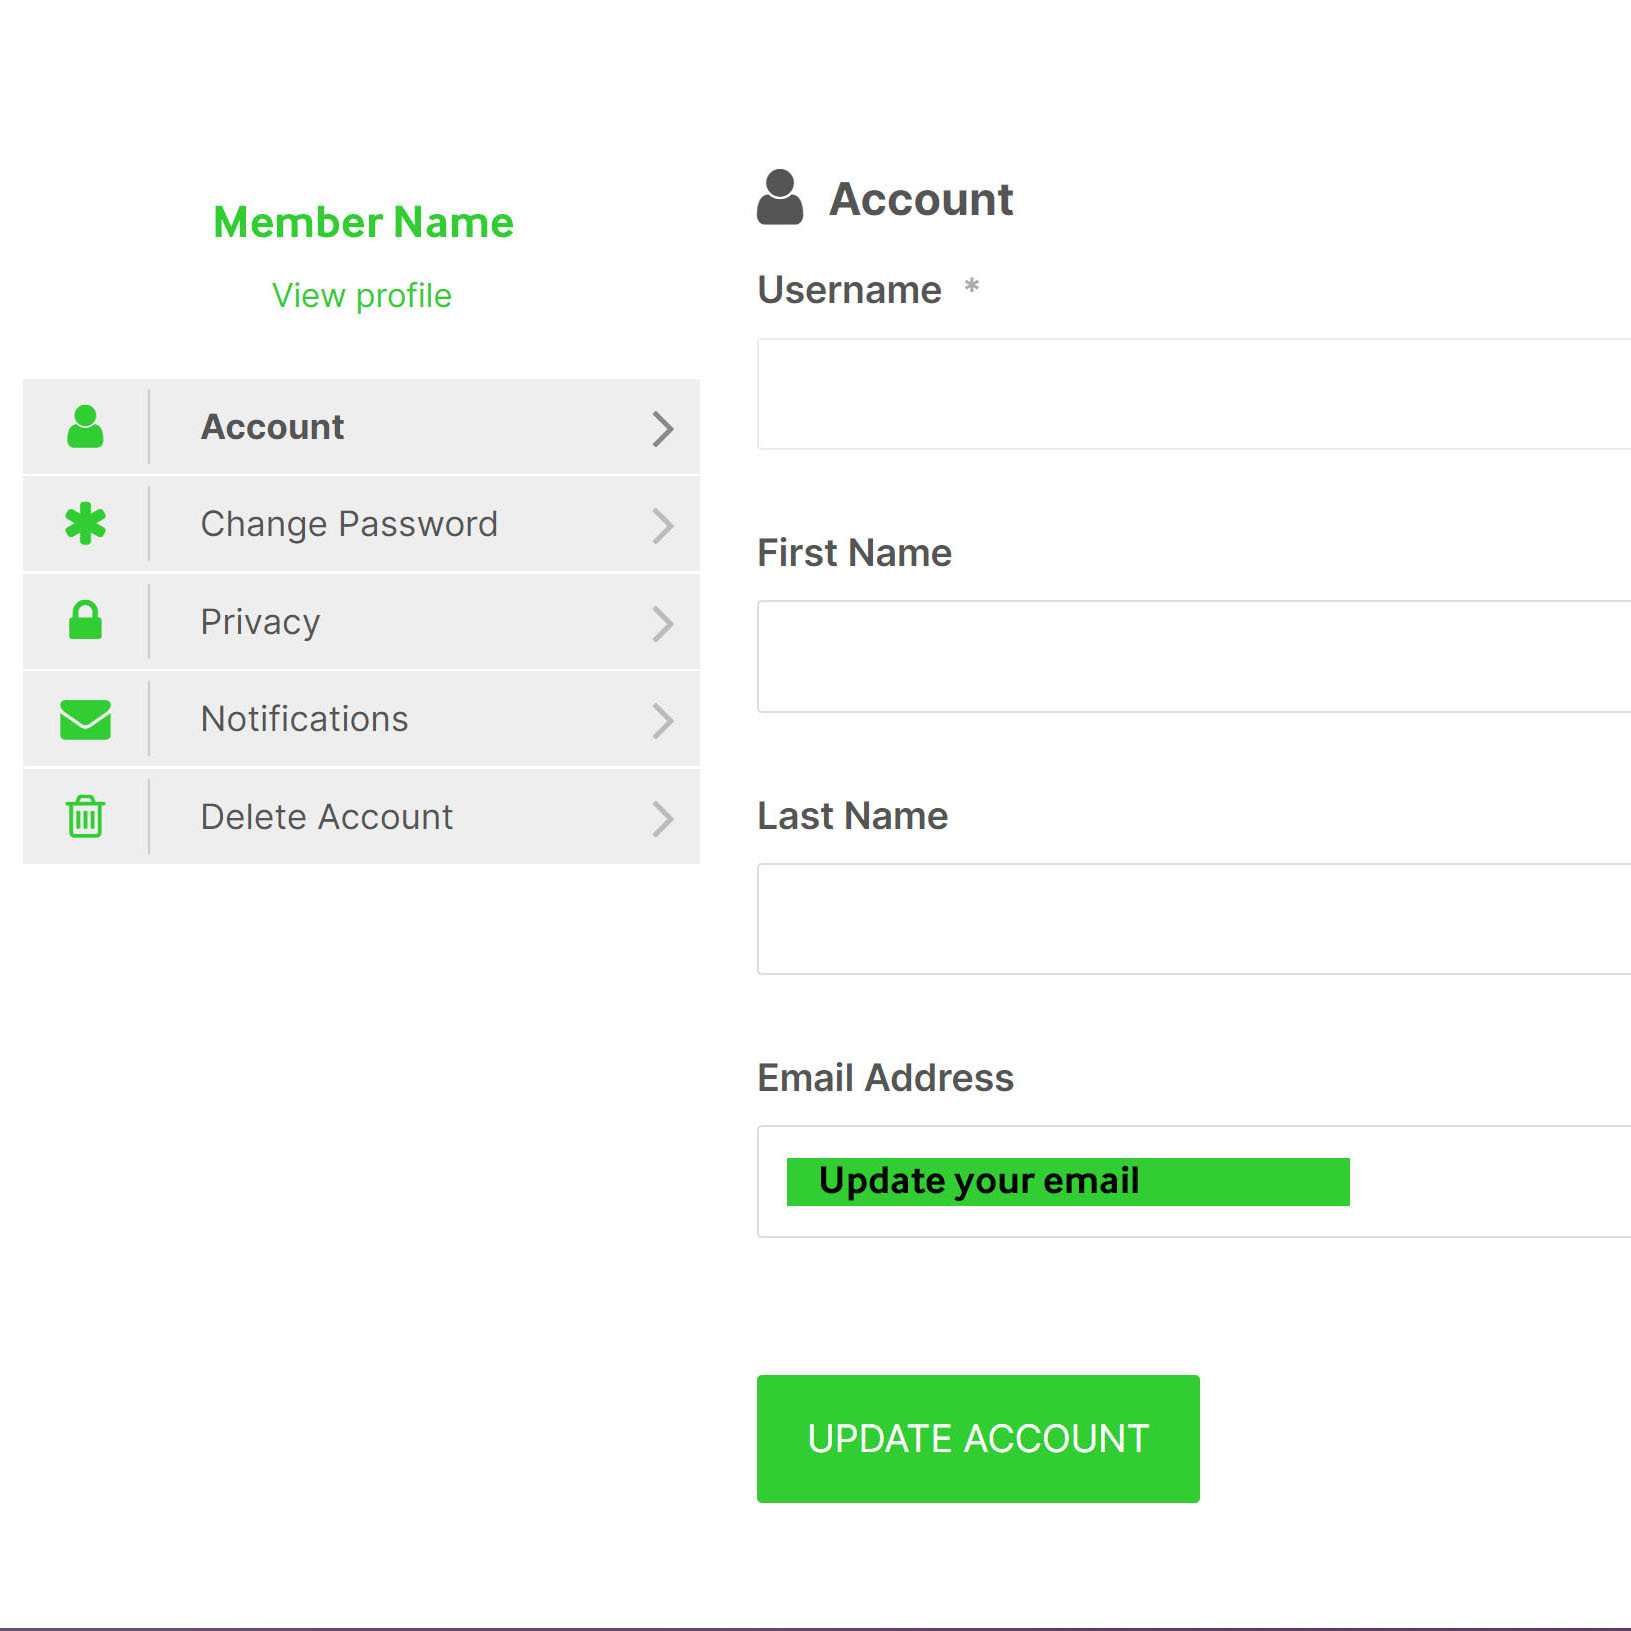Select the Notifications menu item
The width and height of the screenshot is (1631, 1631).
(304, 719)
